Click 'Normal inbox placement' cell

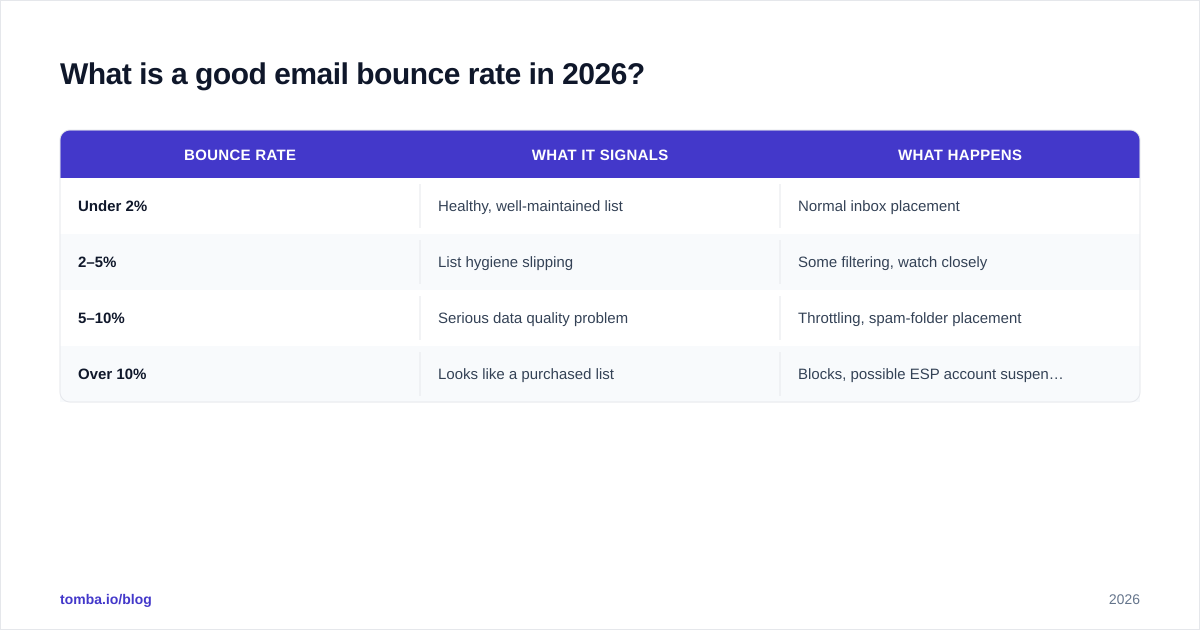tap(960, 206)
